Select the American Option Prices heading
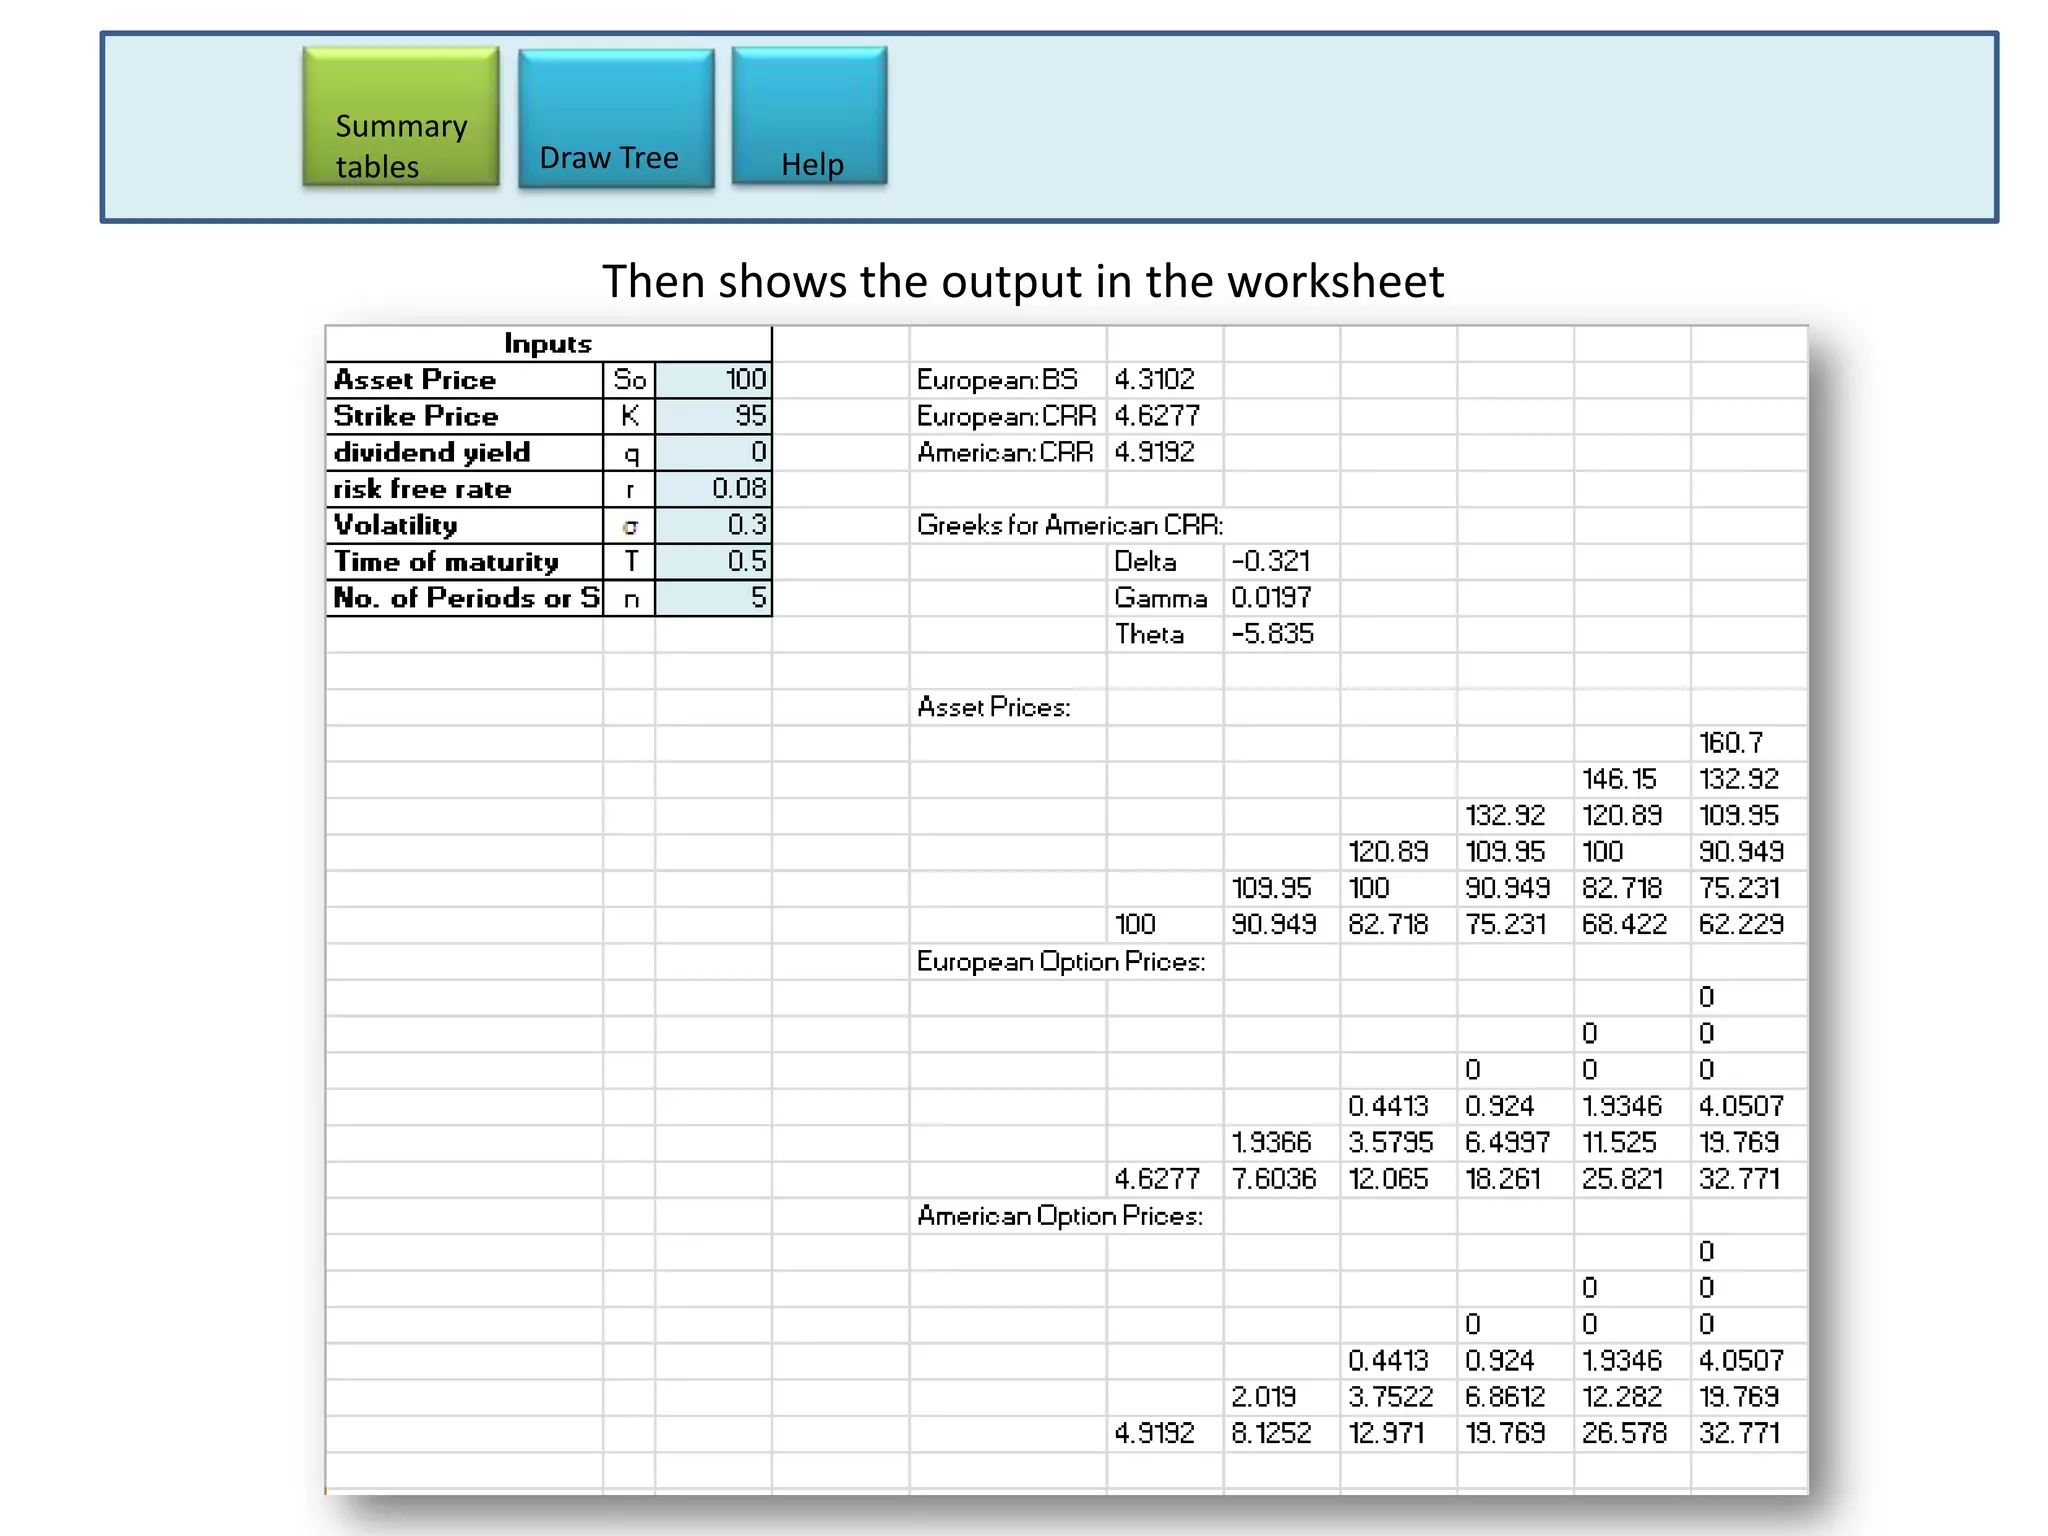 pos(1060,1215)
